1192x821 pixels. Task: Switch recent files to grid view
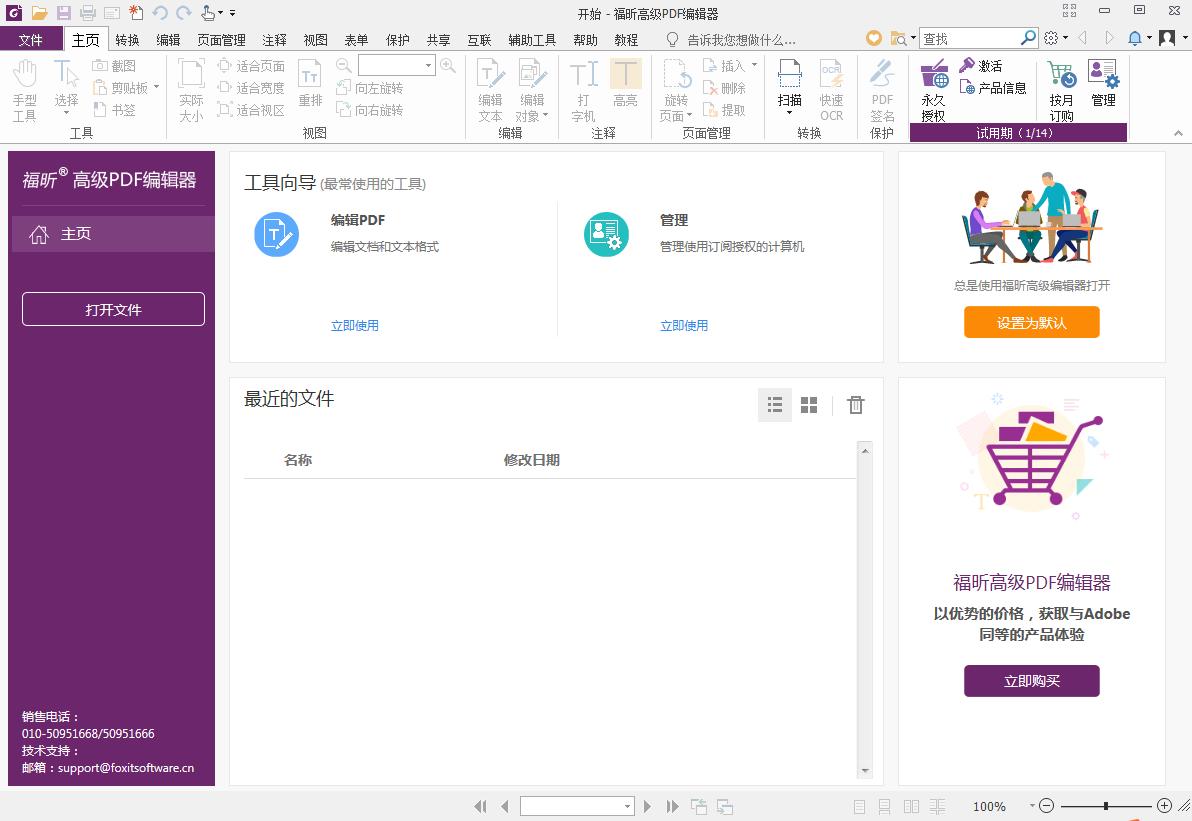[809, 405]
